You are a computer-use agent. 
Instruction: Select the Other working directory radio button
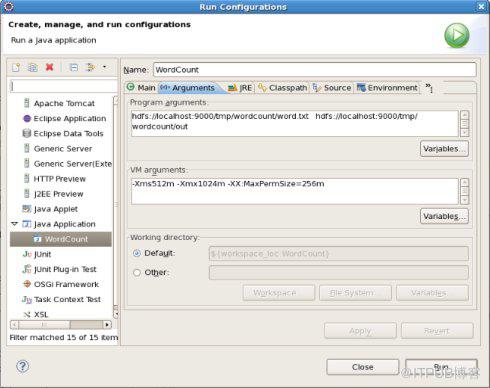pyautogui.click(x=137, y=273)
